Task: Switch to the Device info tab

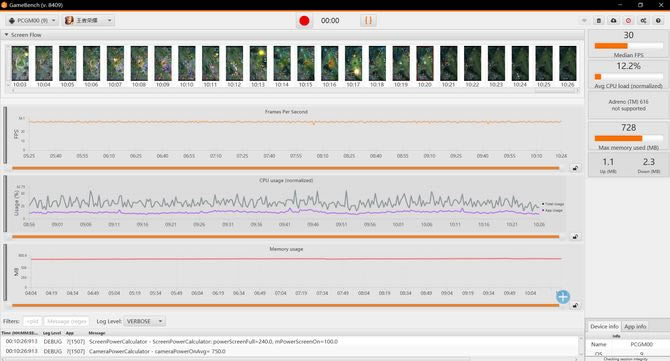Action: [x=604, y=326]
